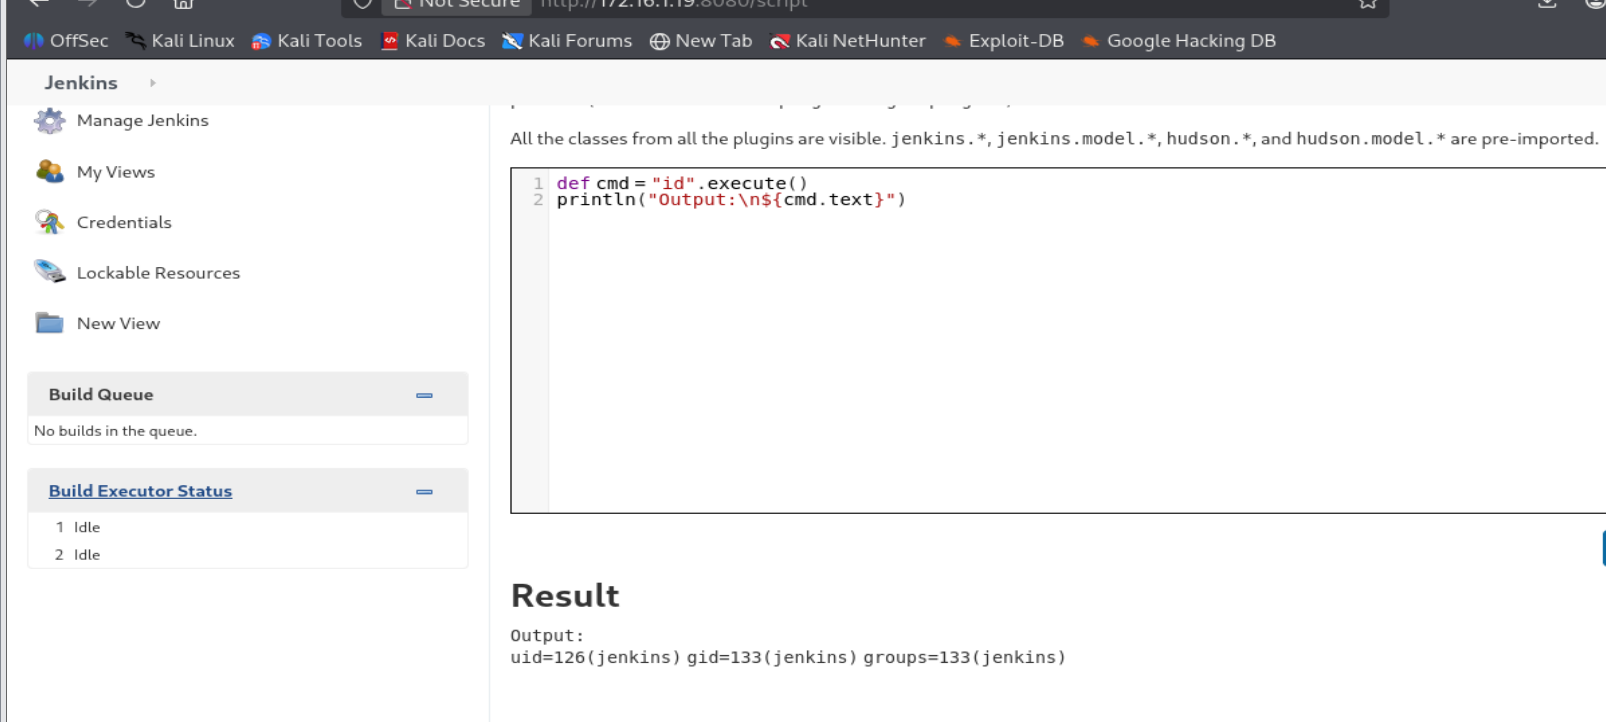Open the Exploit-DB bookmark
Image resolution: width=1606 pixels, height=722 pixels.
(1004, 41)
